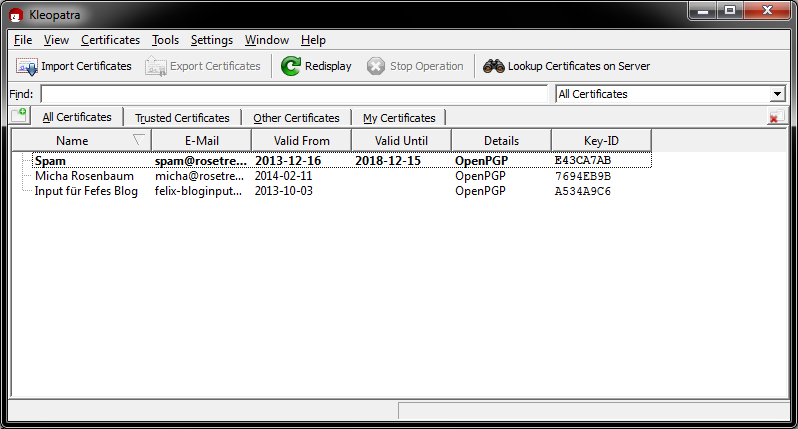The width and height of the screenshot is (798, 429).
Task: Click the Redisplay green refresh icon
Action: click(x=290, y=66)
